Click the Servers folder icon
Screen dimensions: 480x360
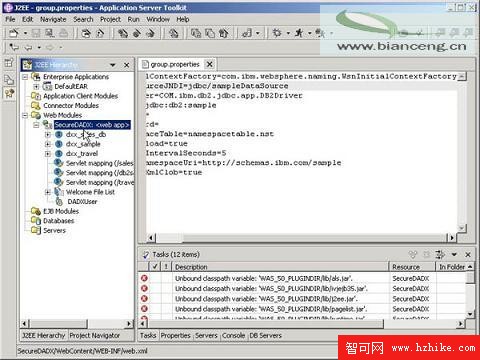pos(36,230)
